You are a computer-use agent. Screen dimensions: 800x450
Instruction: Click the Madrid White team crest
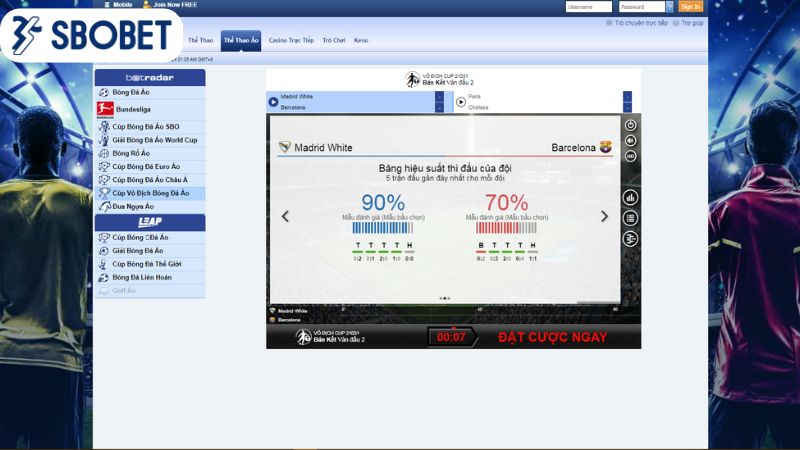tap(285, 147)
